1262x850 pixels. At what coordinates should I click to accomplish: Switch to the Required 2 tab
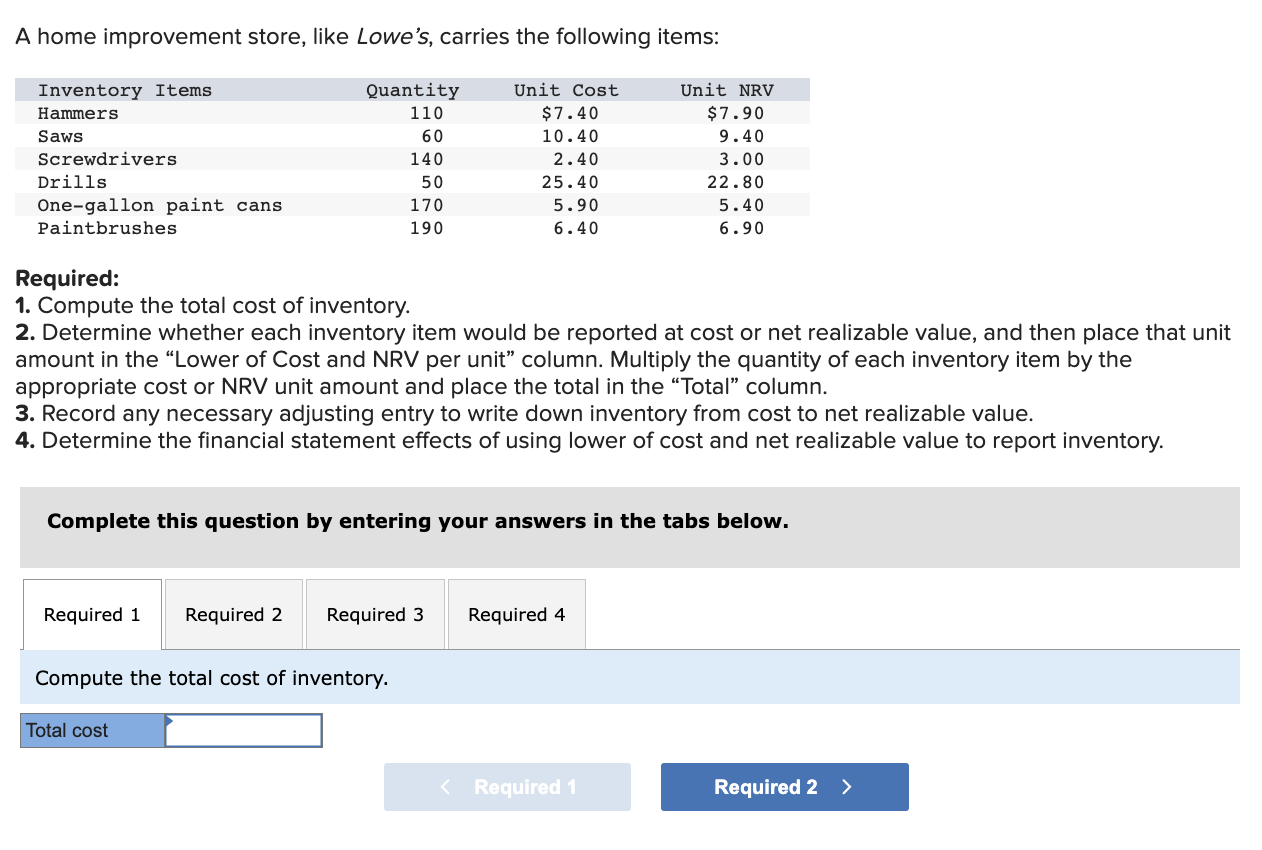click(233, 614)
